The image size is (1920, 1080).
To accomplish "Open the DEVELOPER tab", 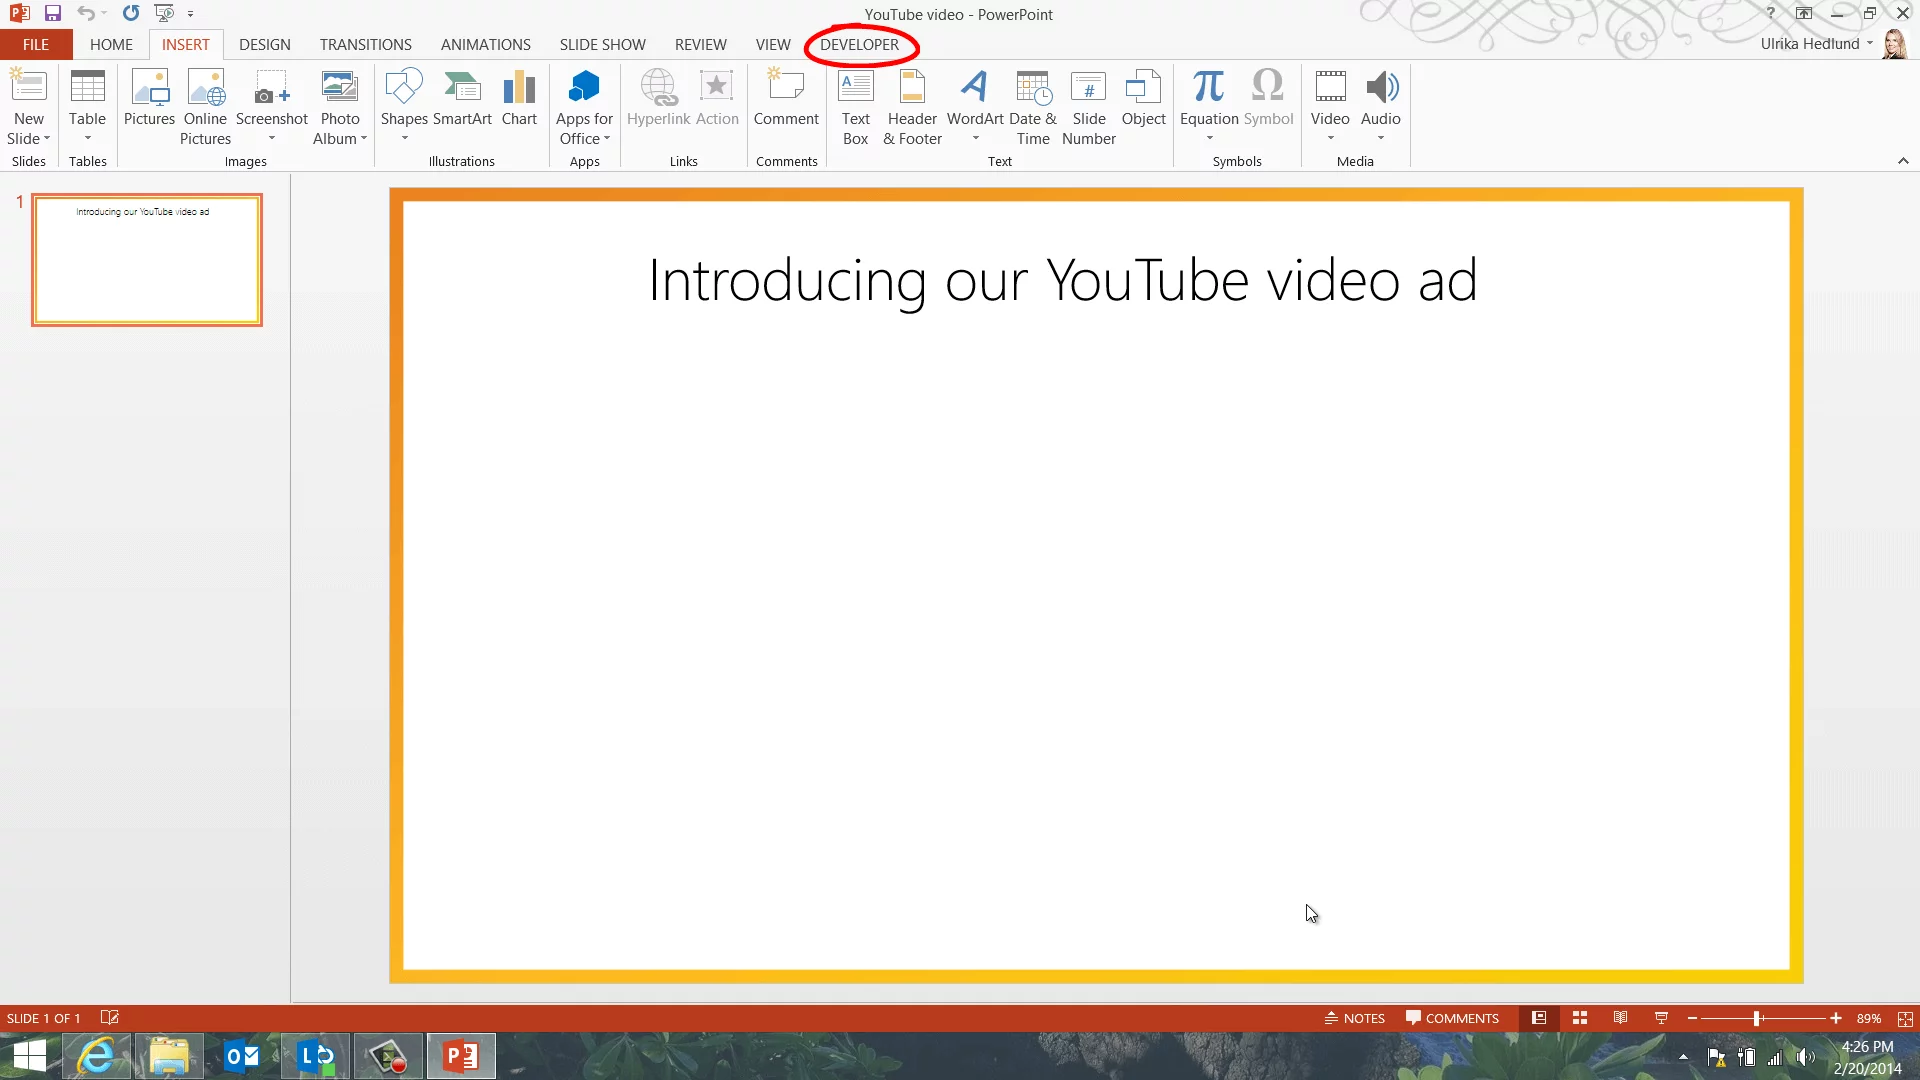I will 859,45.
